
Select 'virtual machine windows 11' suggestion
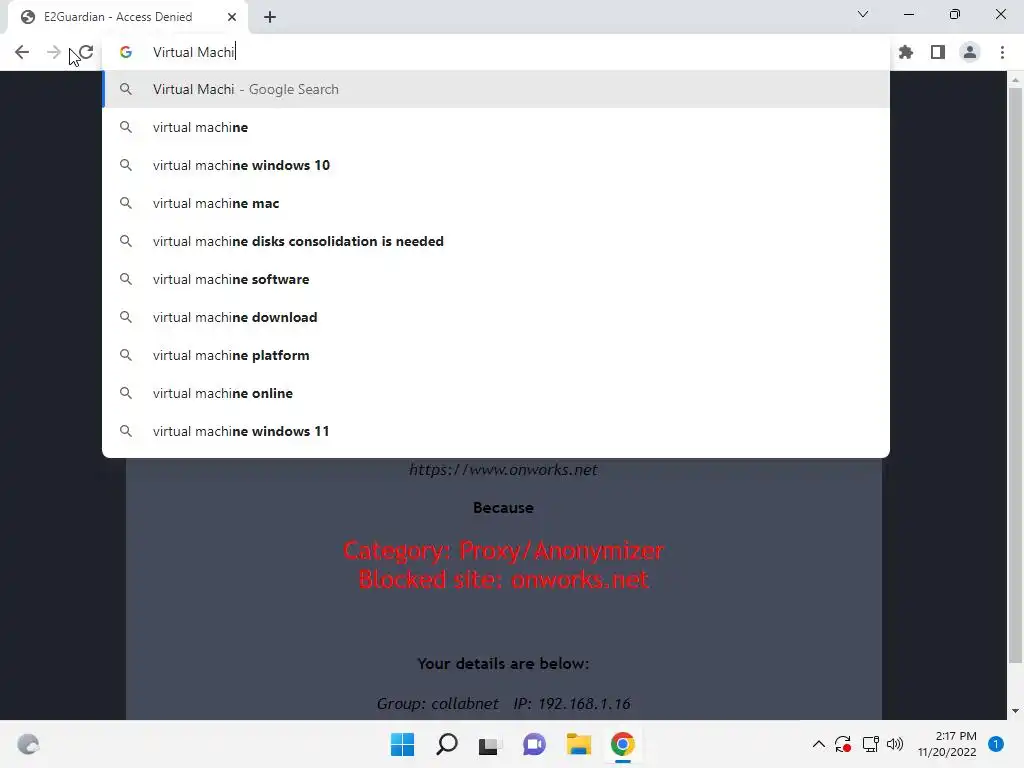(x=496, y=431)
